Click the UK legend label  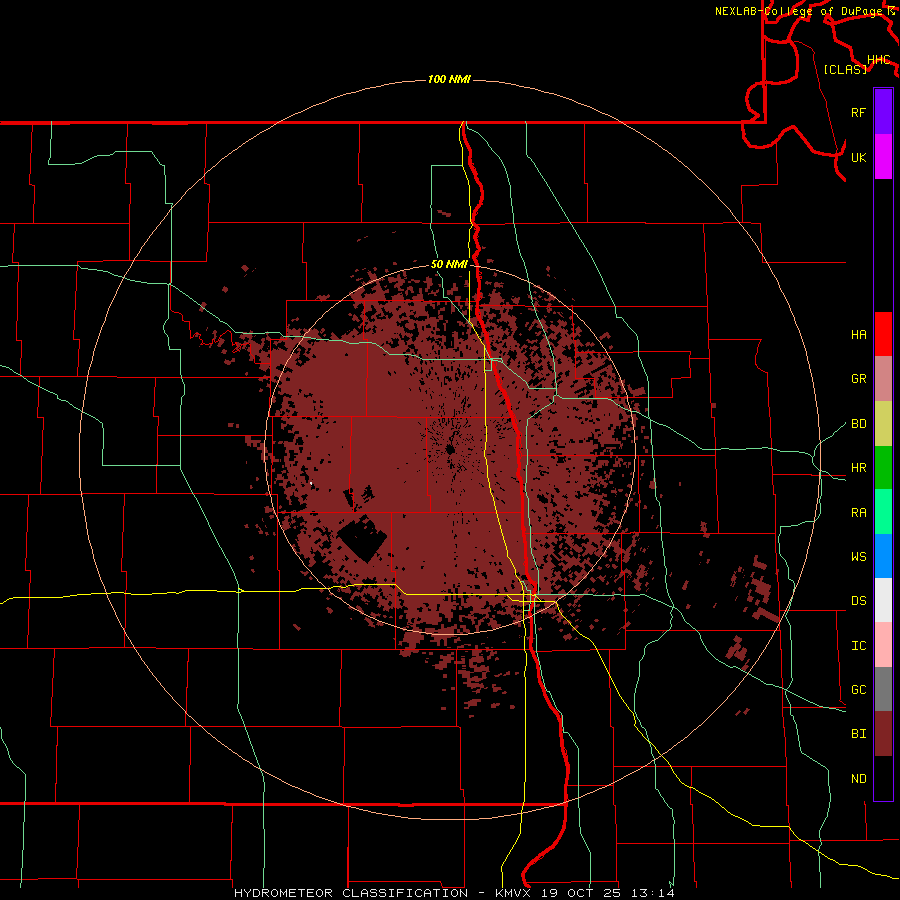click(859, 157)
